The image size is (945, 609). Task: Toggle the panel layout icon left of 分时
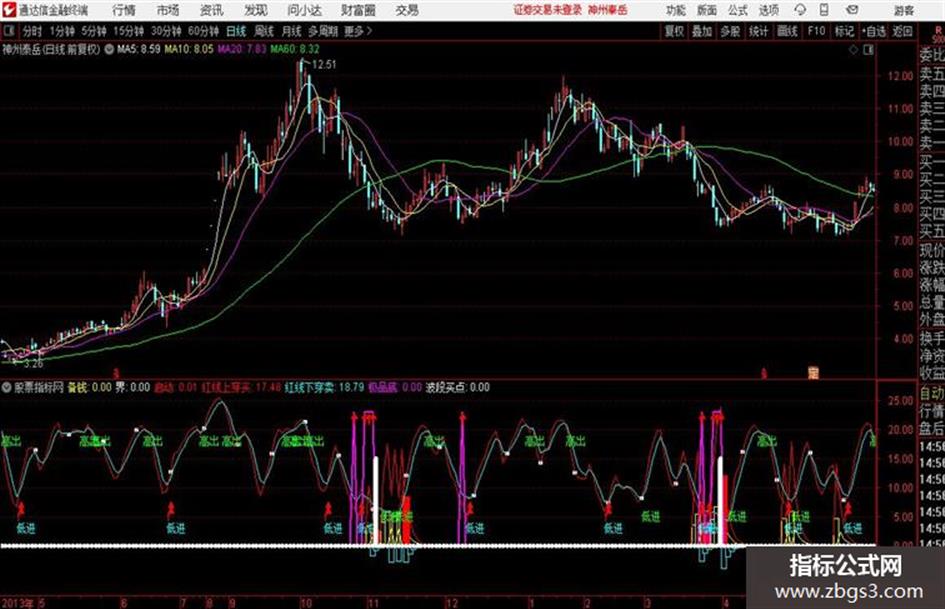click(9, 31)
